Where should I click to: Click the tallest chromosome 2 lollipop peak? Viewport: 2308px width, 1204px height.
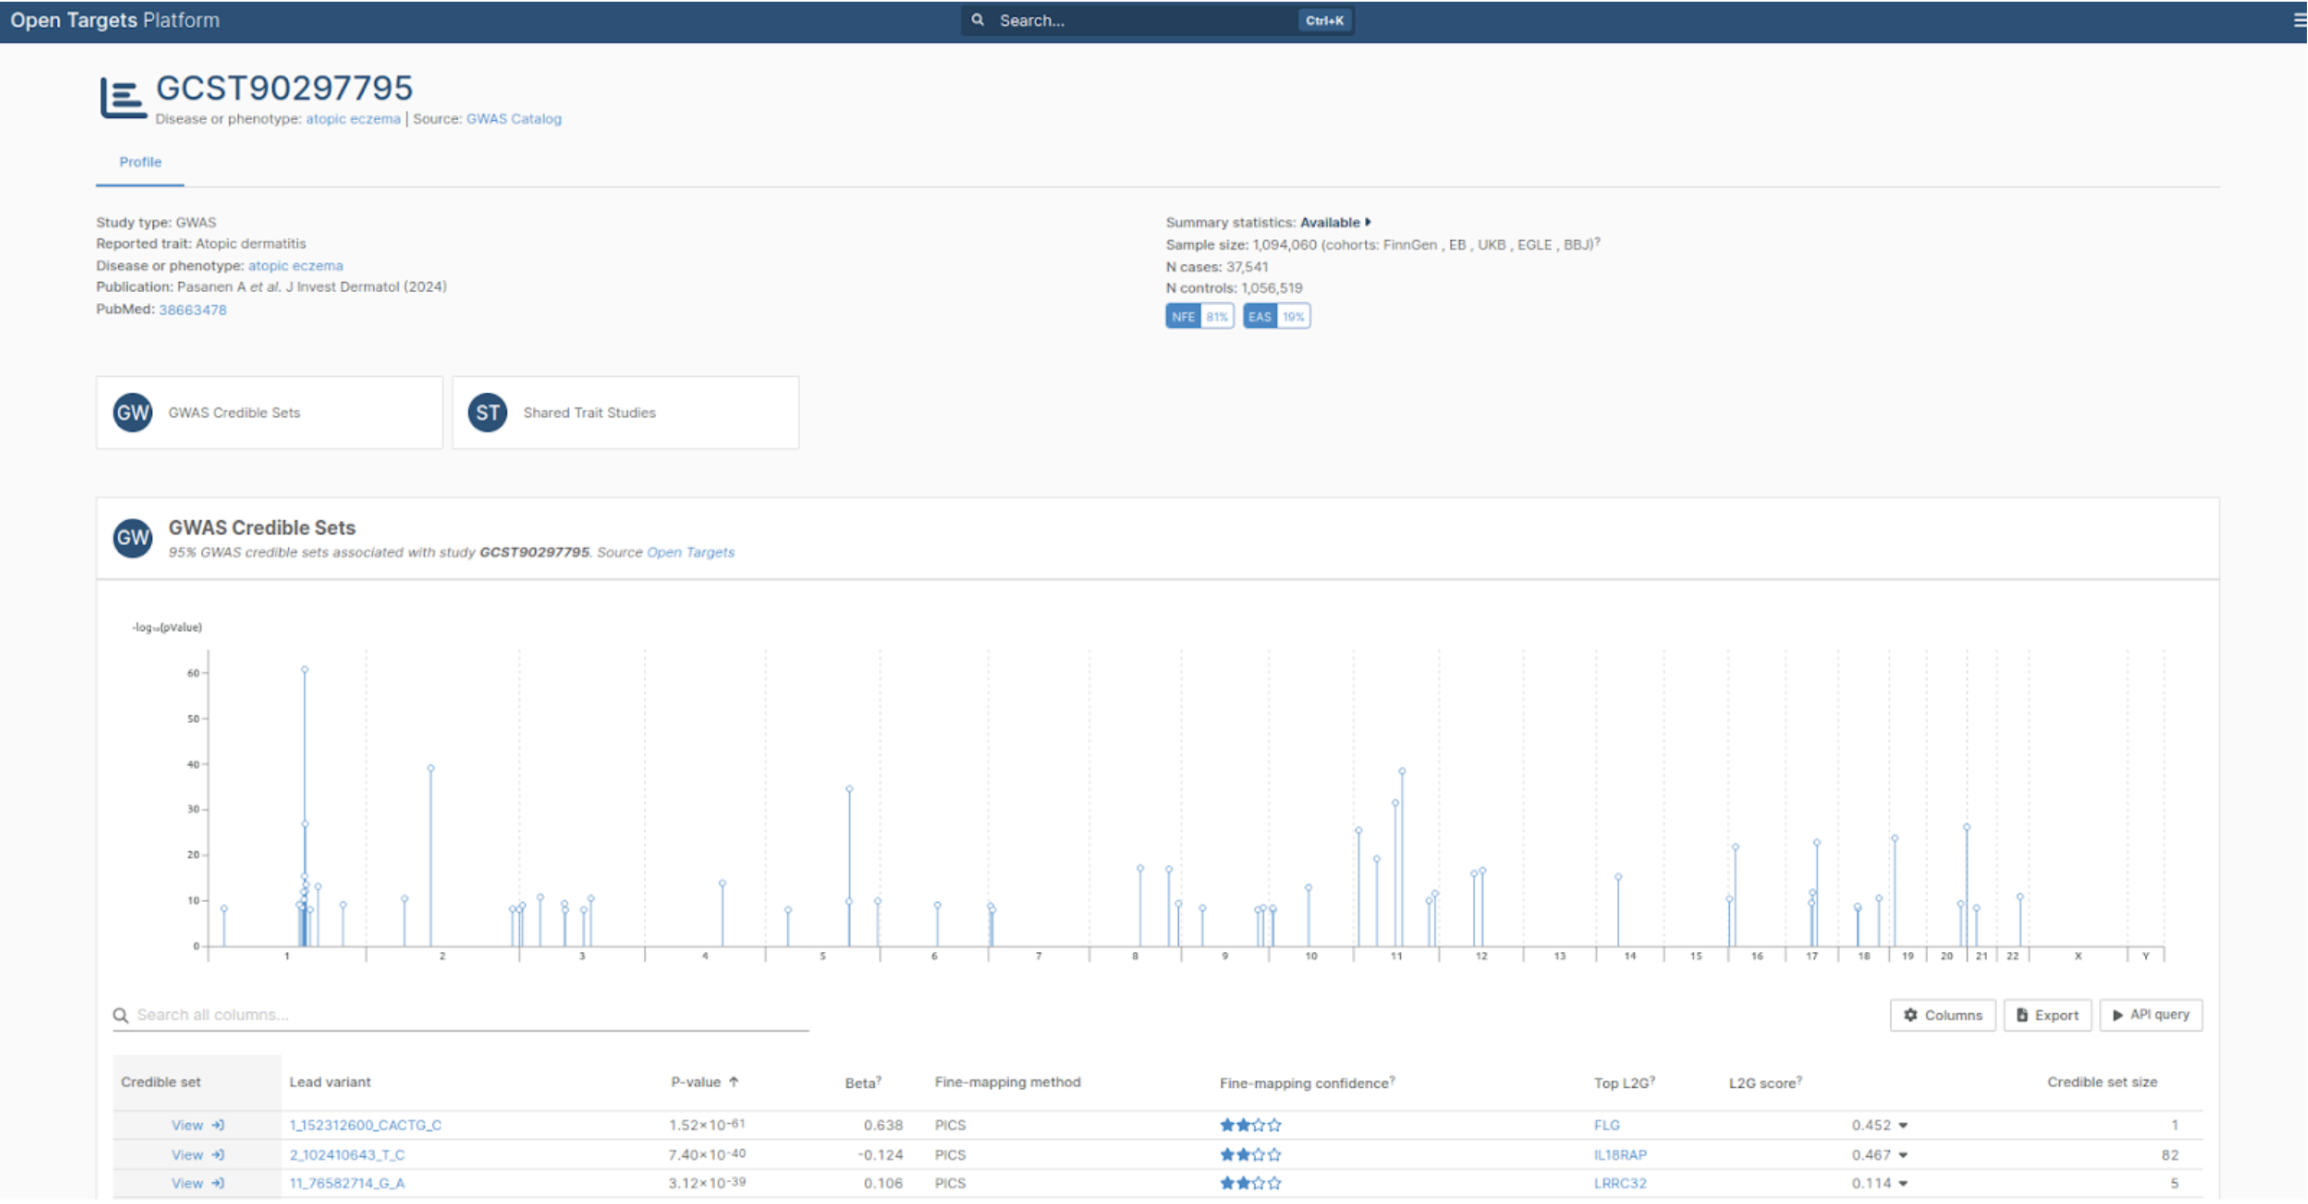431,768
